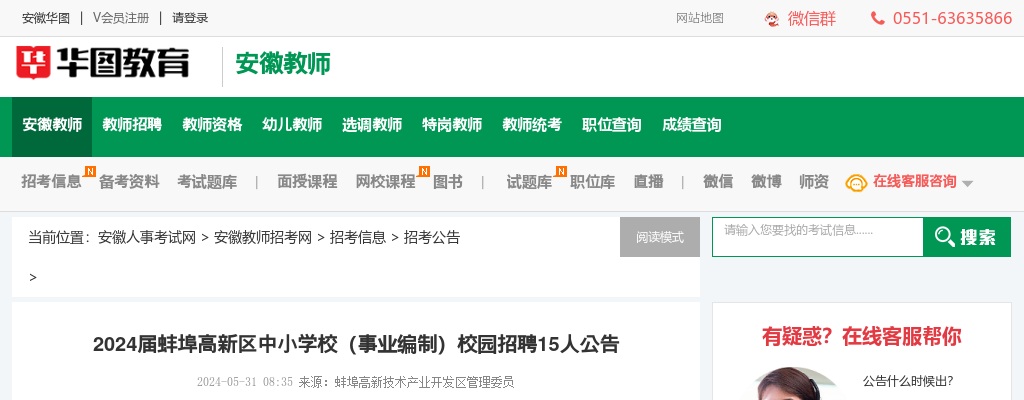Click the 微信群 link
The width and height of the screenshot is (1024, 400).
(x=811, y=18)
